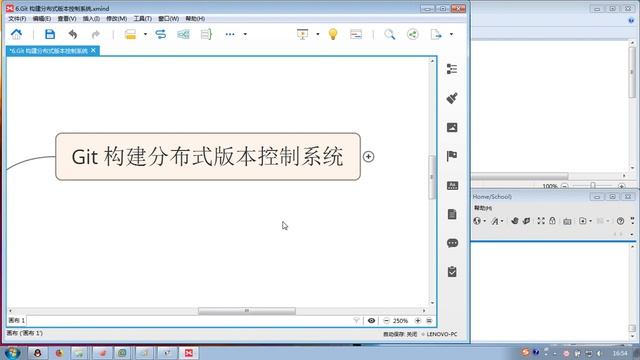Viewport: 640px width, 360px height.
Task: Open 帮助(H) menu in the Home/School window
Action: click(x=483, y=208)
